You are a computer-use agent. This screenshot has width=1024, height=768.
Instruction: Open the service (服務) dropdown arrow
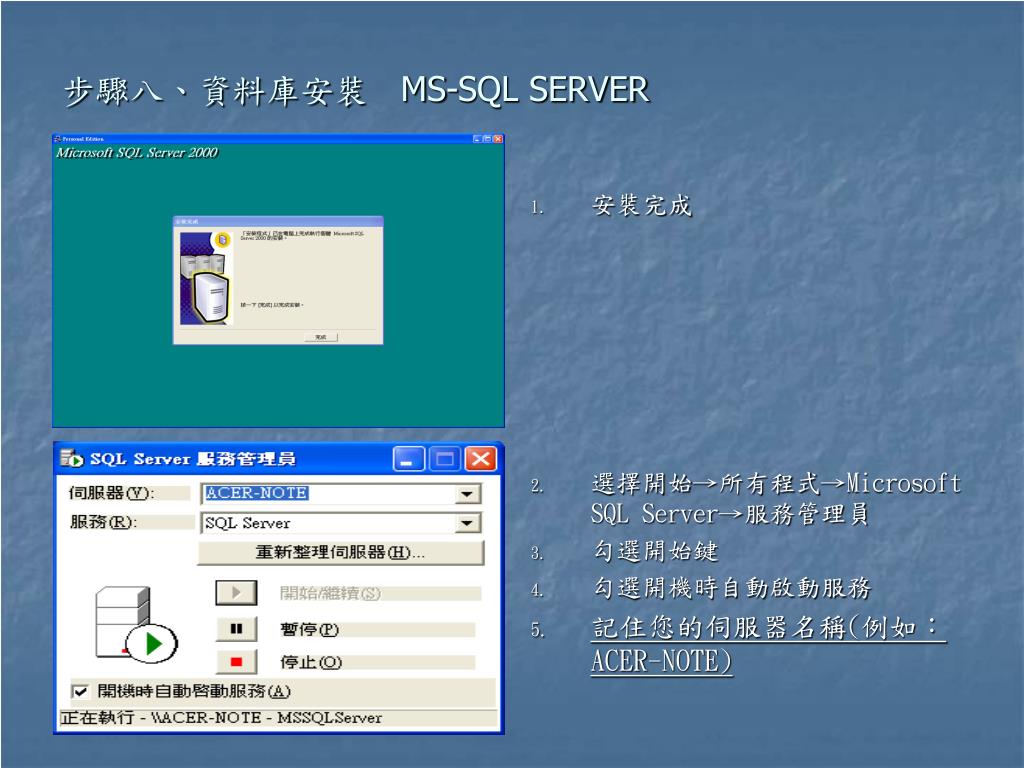tap(467, 523)
